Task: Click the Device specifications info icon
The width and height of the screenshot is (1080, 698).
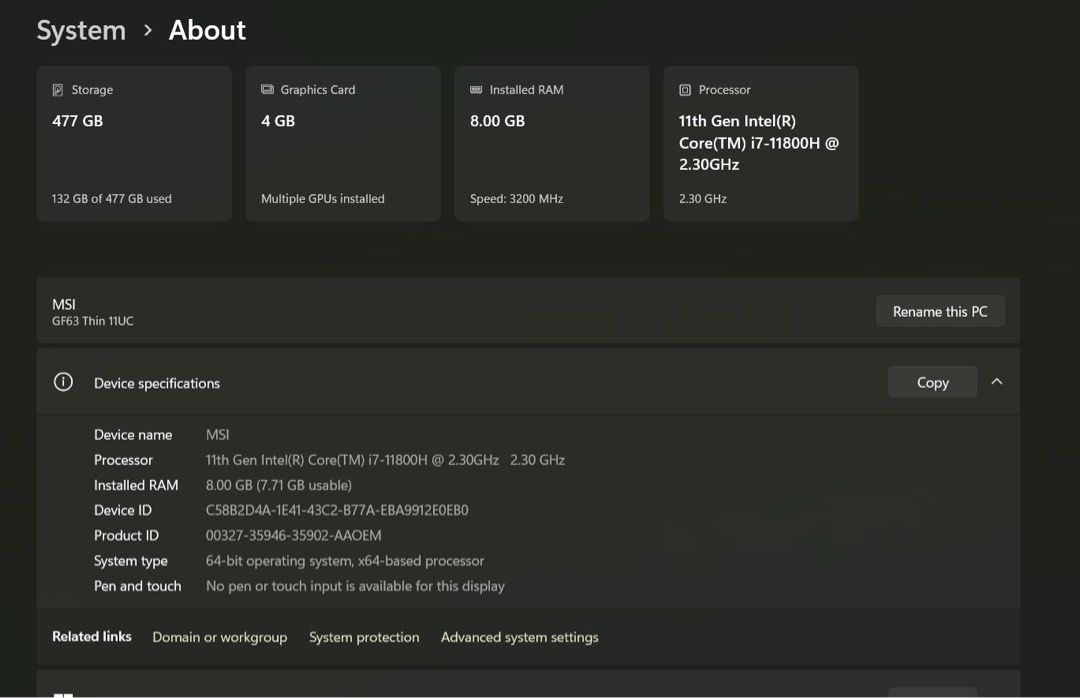Action: click(x=63, y=382)
